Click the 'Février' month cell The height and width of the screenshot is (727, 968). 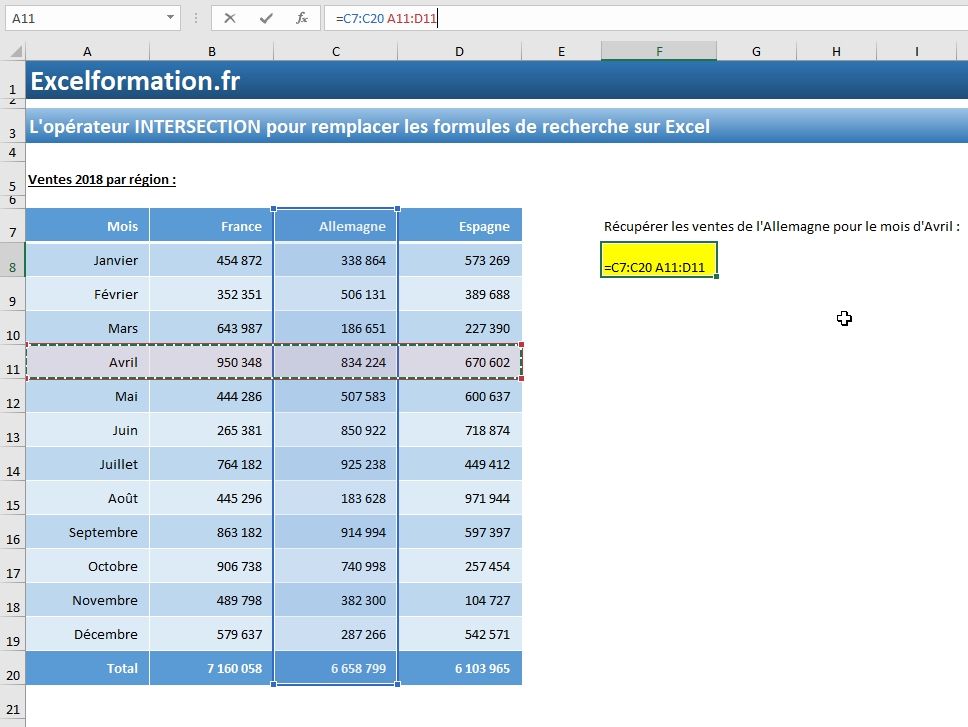pos(87,294)
